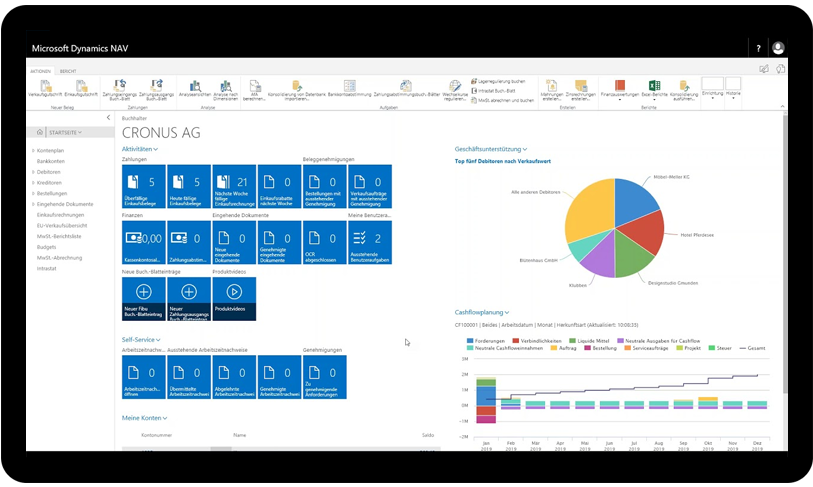Click the Liquide Mittel legend swatch
This screenshot has height=487, width=813.
(572, 341)
